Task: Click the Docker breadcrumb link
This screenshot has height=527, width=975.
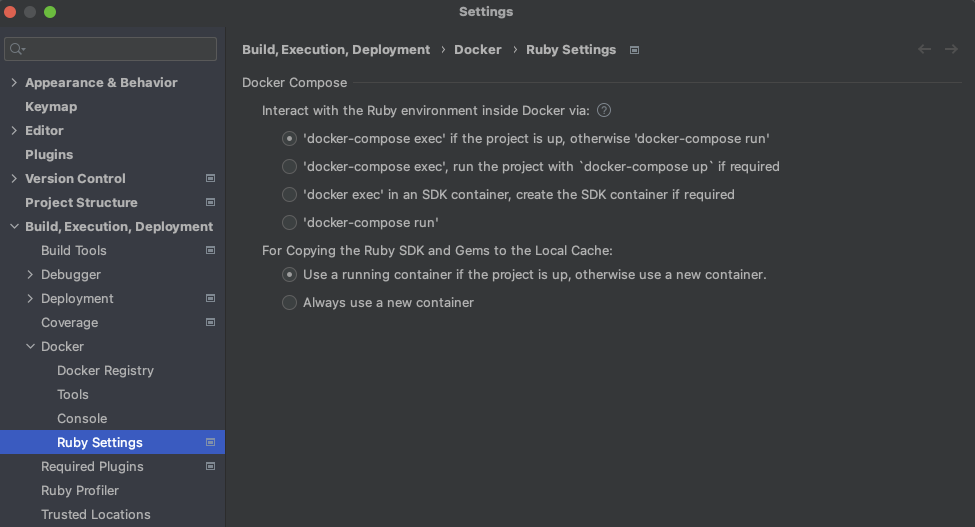Action: coord(478,50)
